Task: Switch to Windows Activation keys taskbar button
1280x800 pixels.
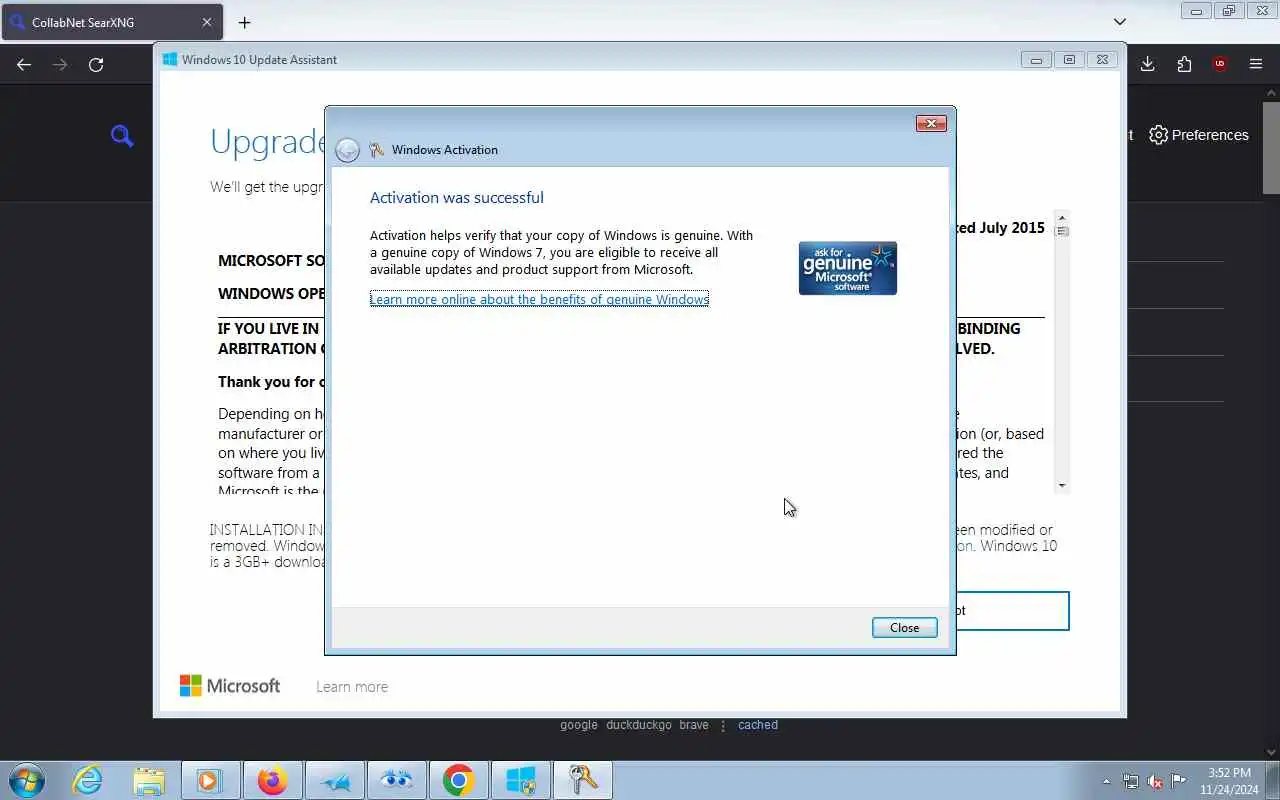Action: 583,780
